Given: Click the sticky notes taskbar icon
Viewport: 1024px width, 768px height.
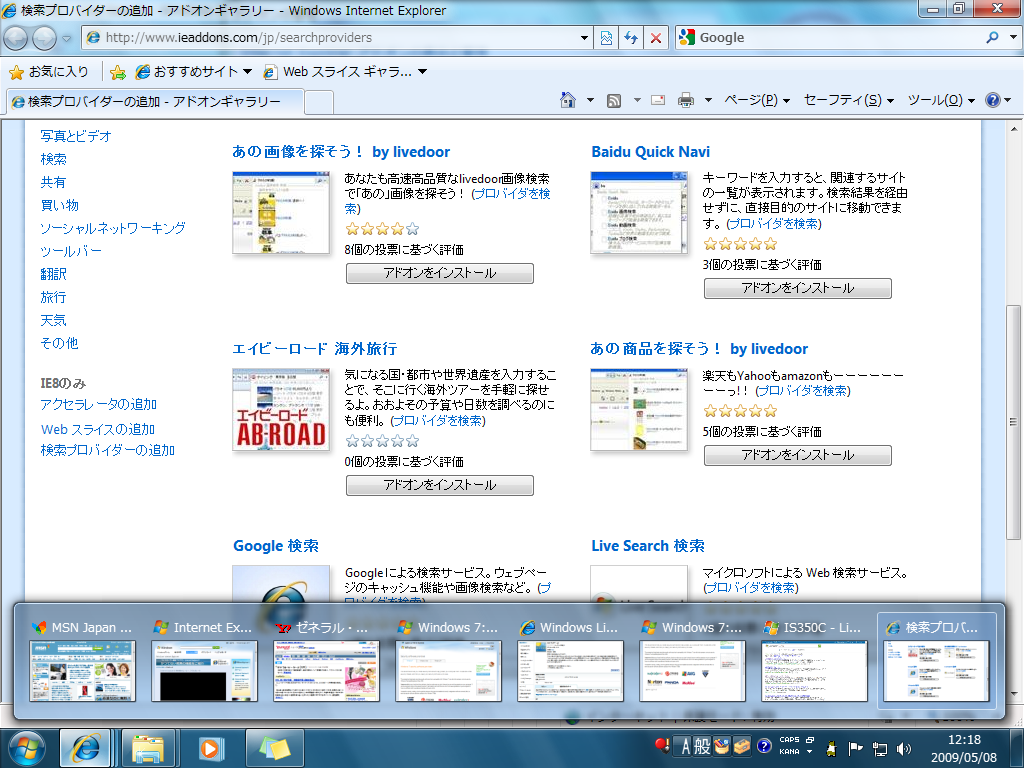Looking at the screenshot, I should coord(274,748).
